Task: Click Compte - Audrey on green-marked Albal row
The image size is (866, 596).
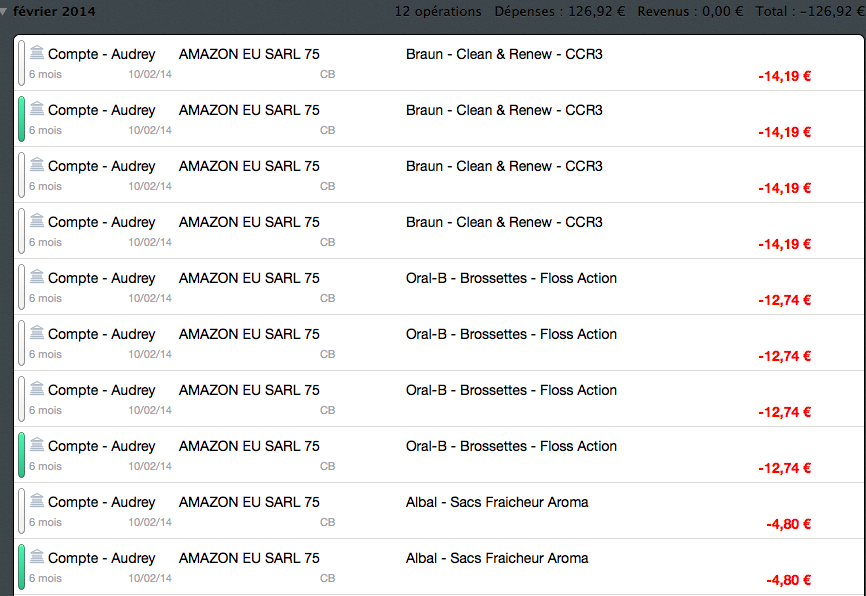Action: coord(102,558)
